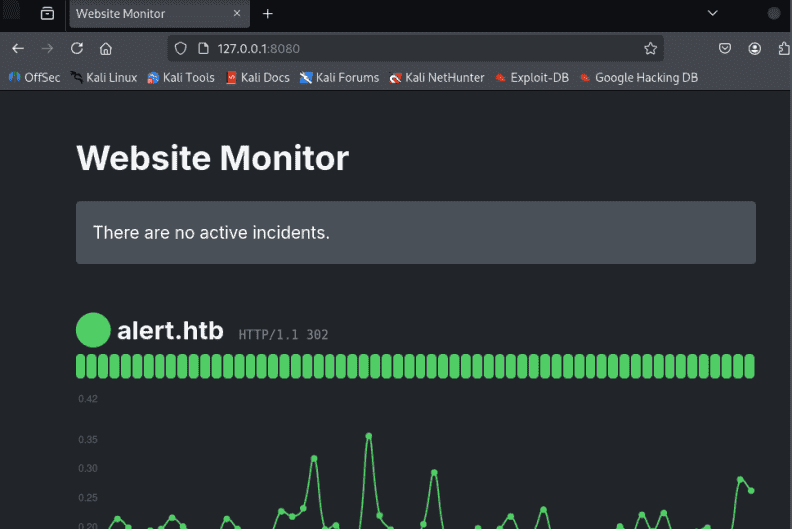The height and width of the screenshot is (529, 792).
Task: Click the 0.35 axis label
Action: (x=88, y=440)
